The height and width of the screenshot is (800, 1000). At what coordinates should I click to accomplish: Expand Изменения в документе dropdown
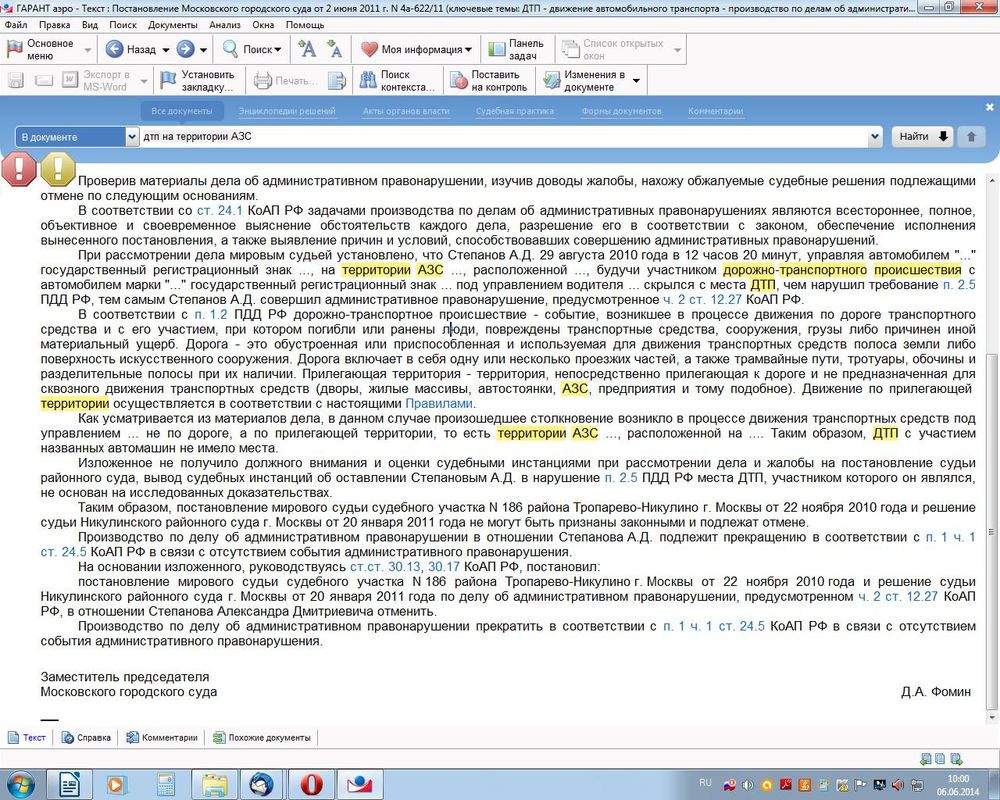tap(635, 81)
